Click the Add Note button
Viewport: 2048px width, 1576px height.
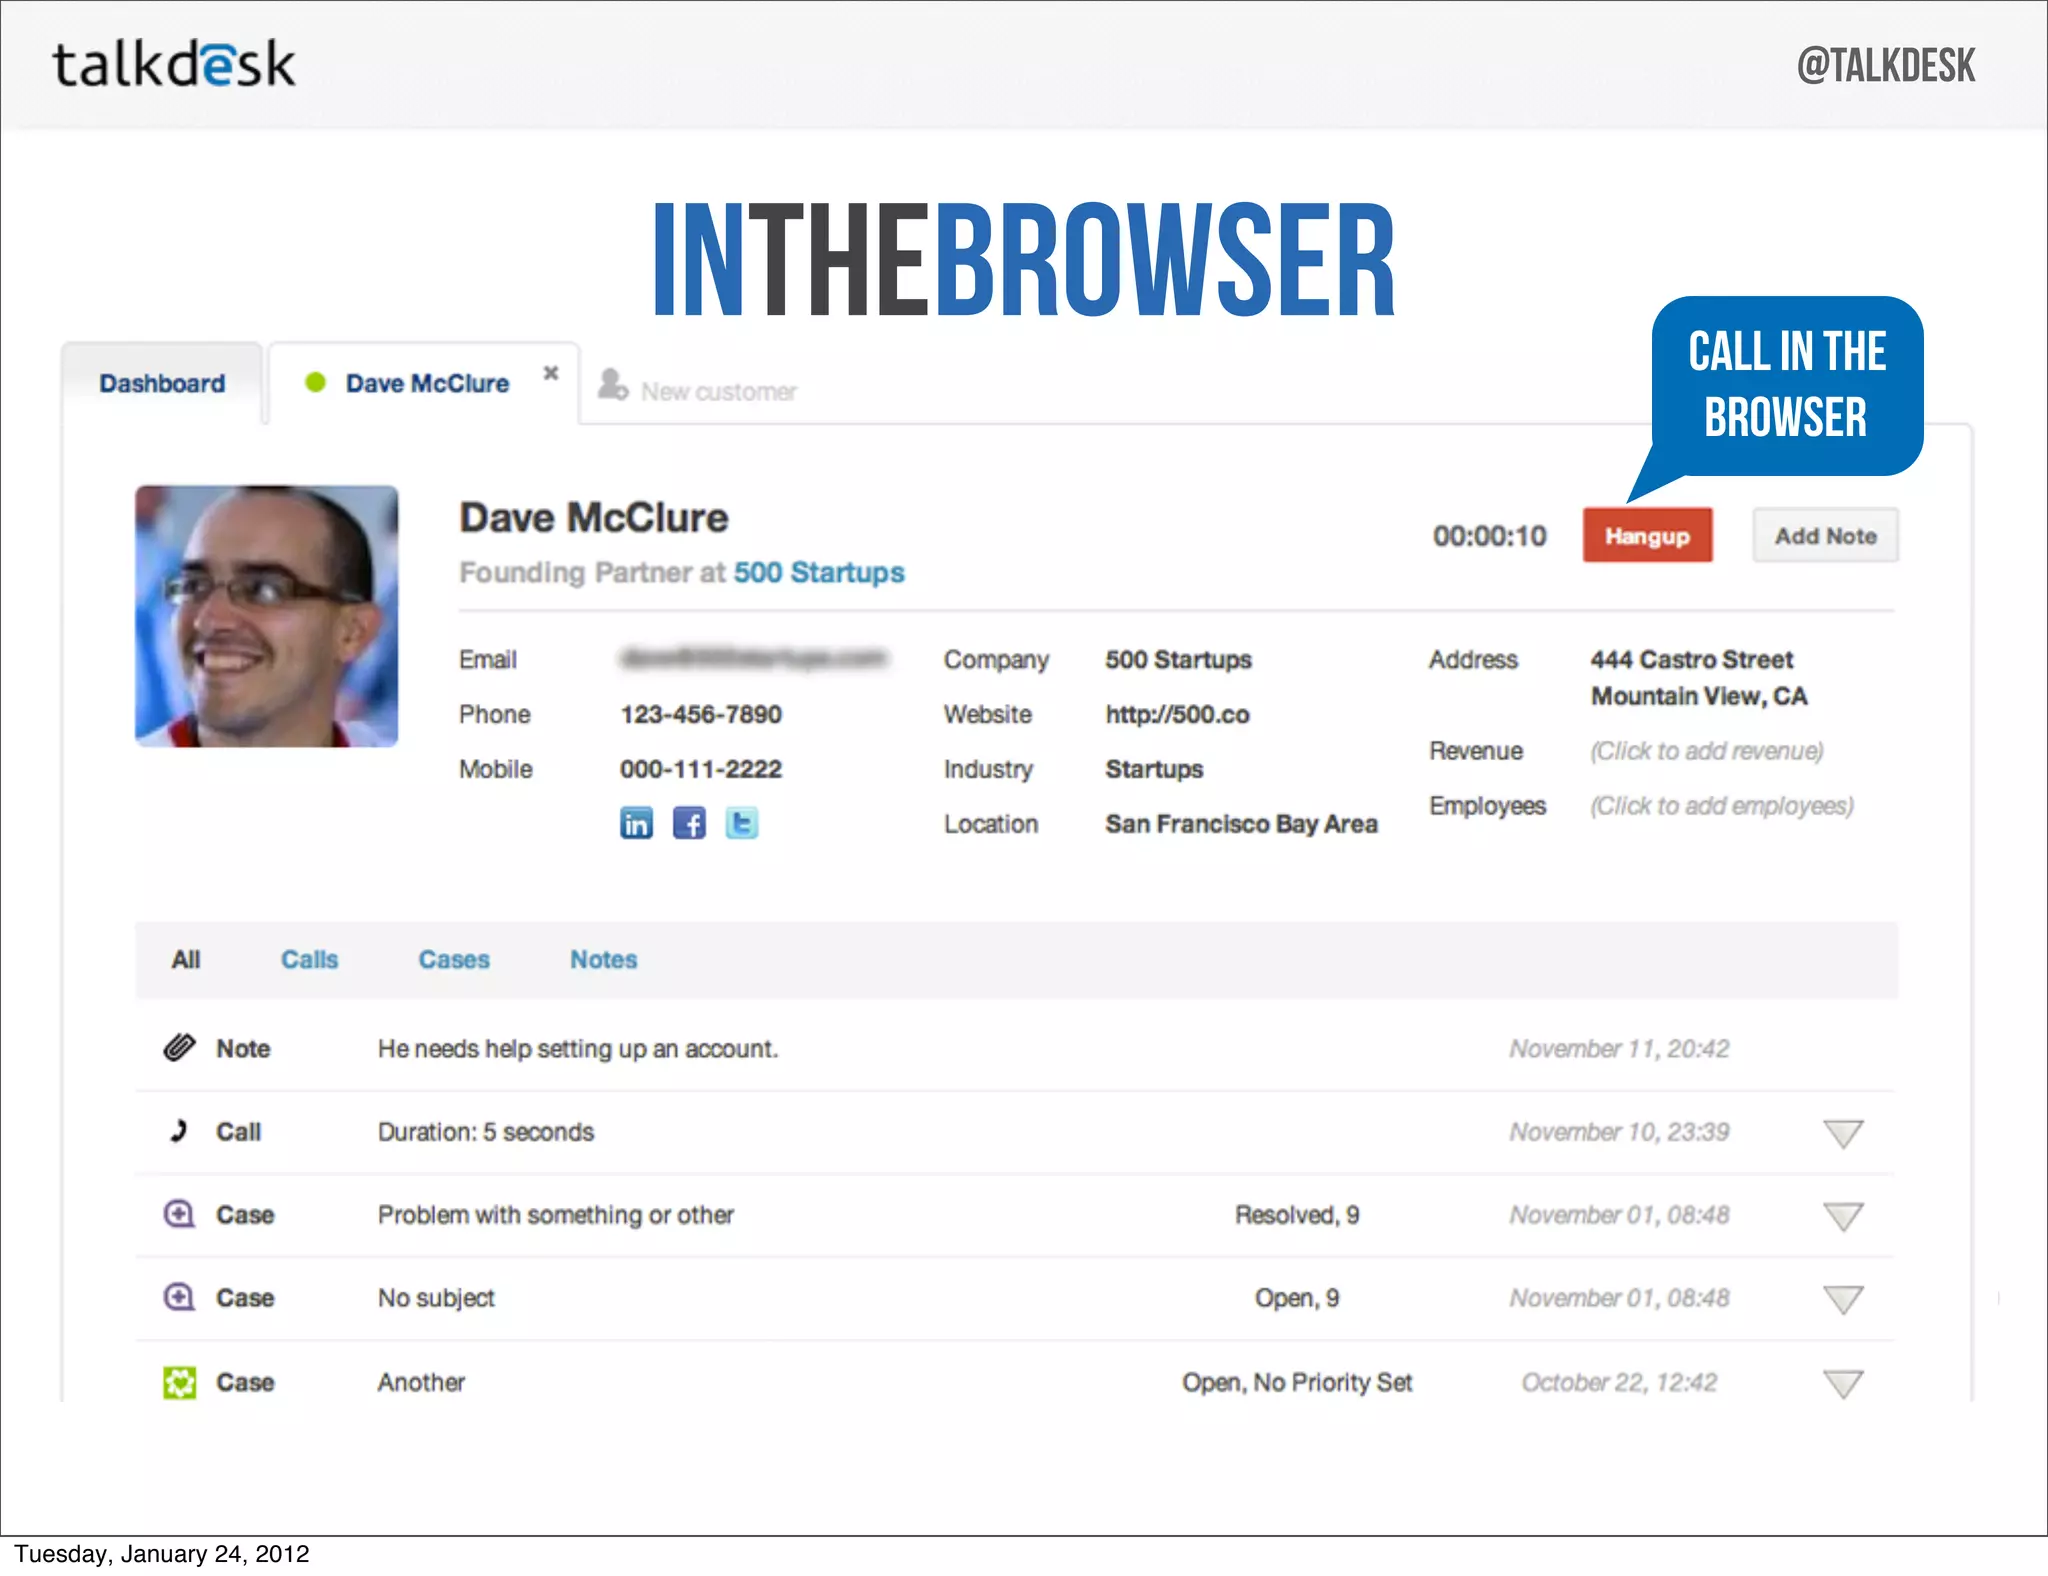[1825, 536]
